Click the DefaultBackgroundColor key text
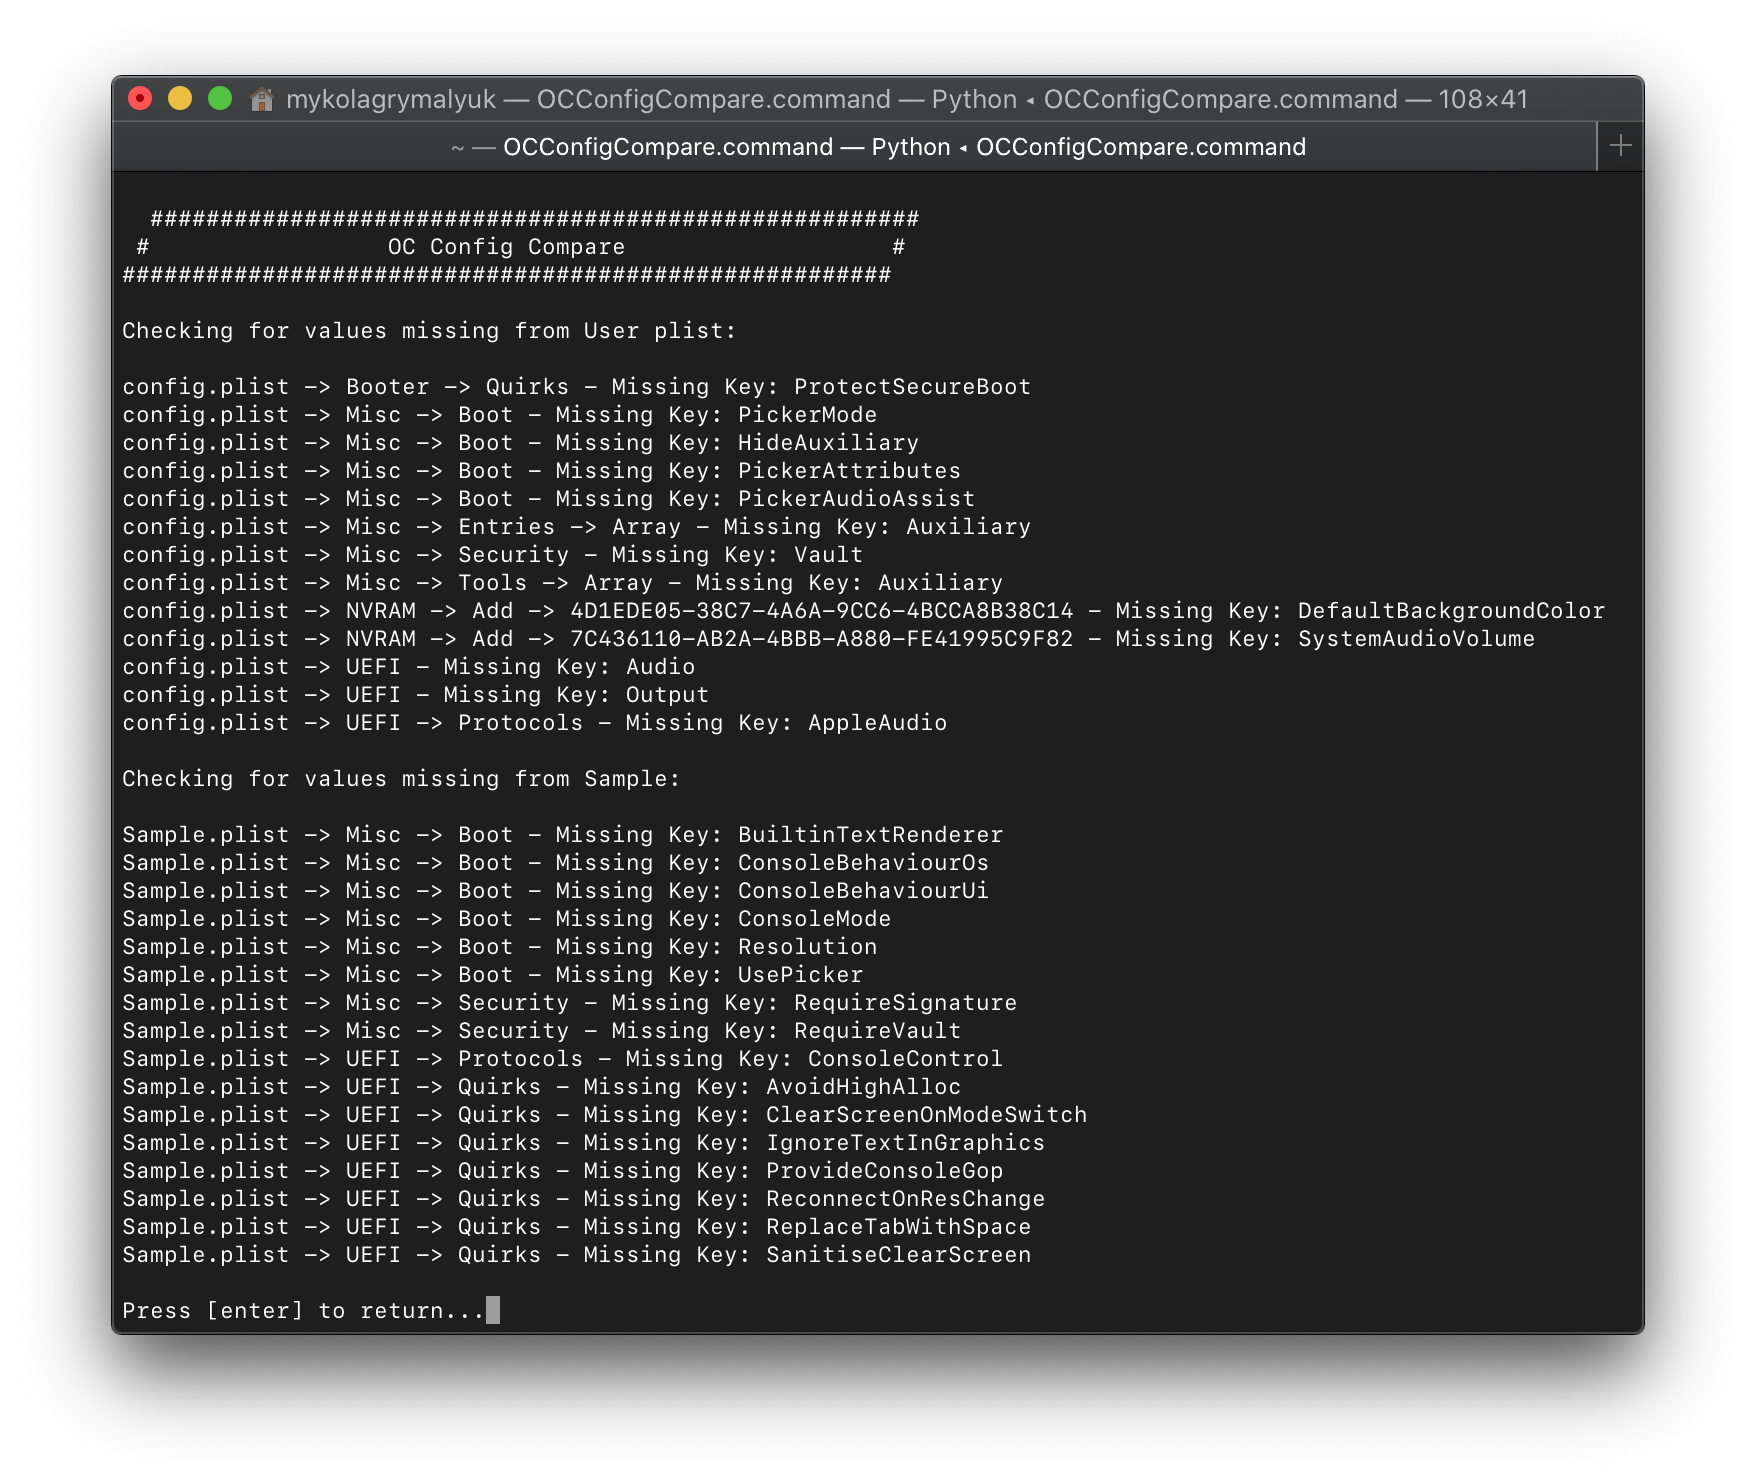The width and height of the screenshot is (1756, 1482). click(1450, 611)
